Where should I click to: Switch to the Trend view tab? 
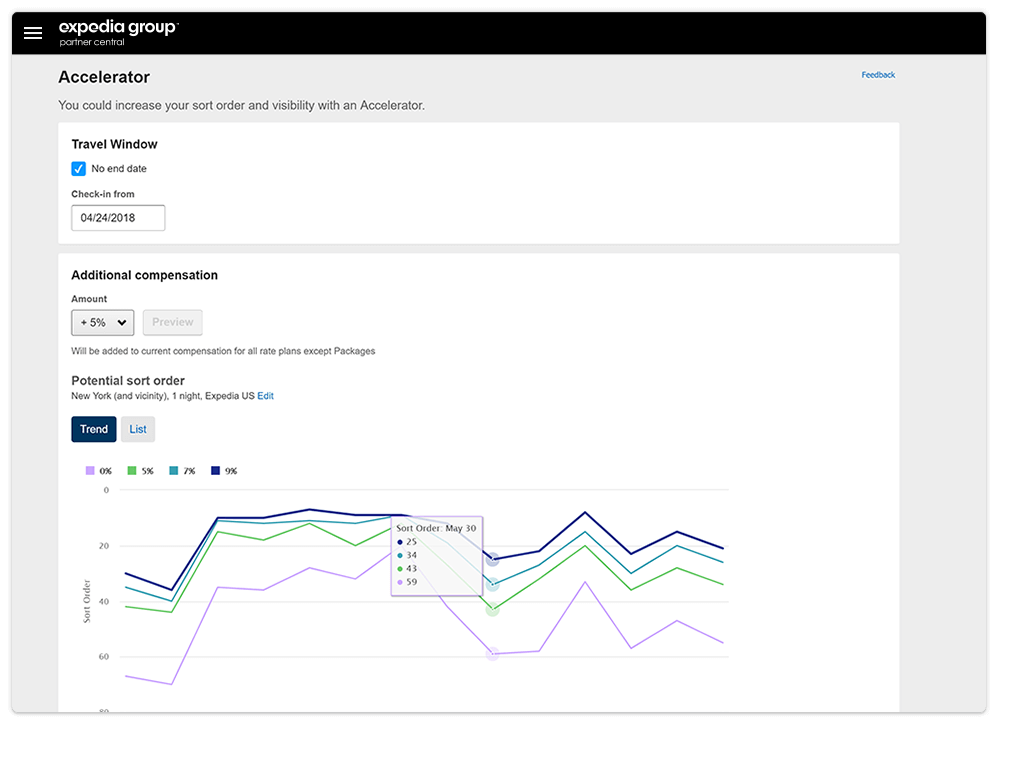click(94, 429)
